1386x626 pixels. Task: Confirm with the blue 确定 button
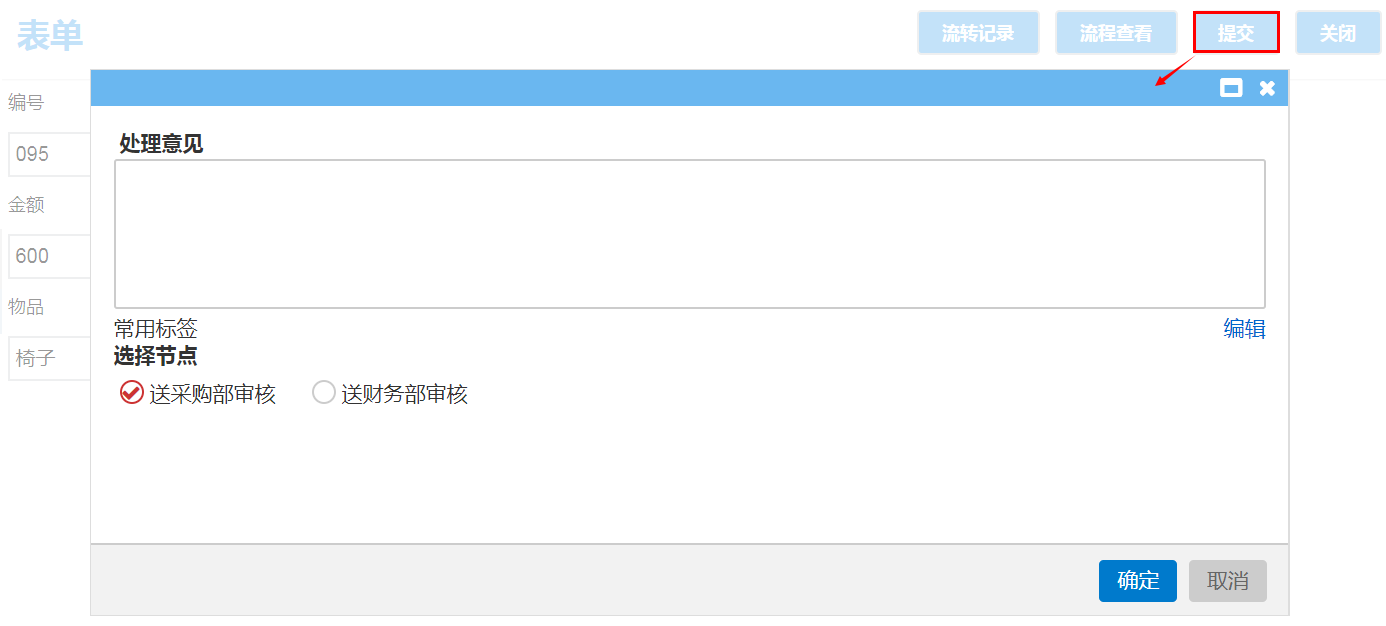click(1137, 581)
